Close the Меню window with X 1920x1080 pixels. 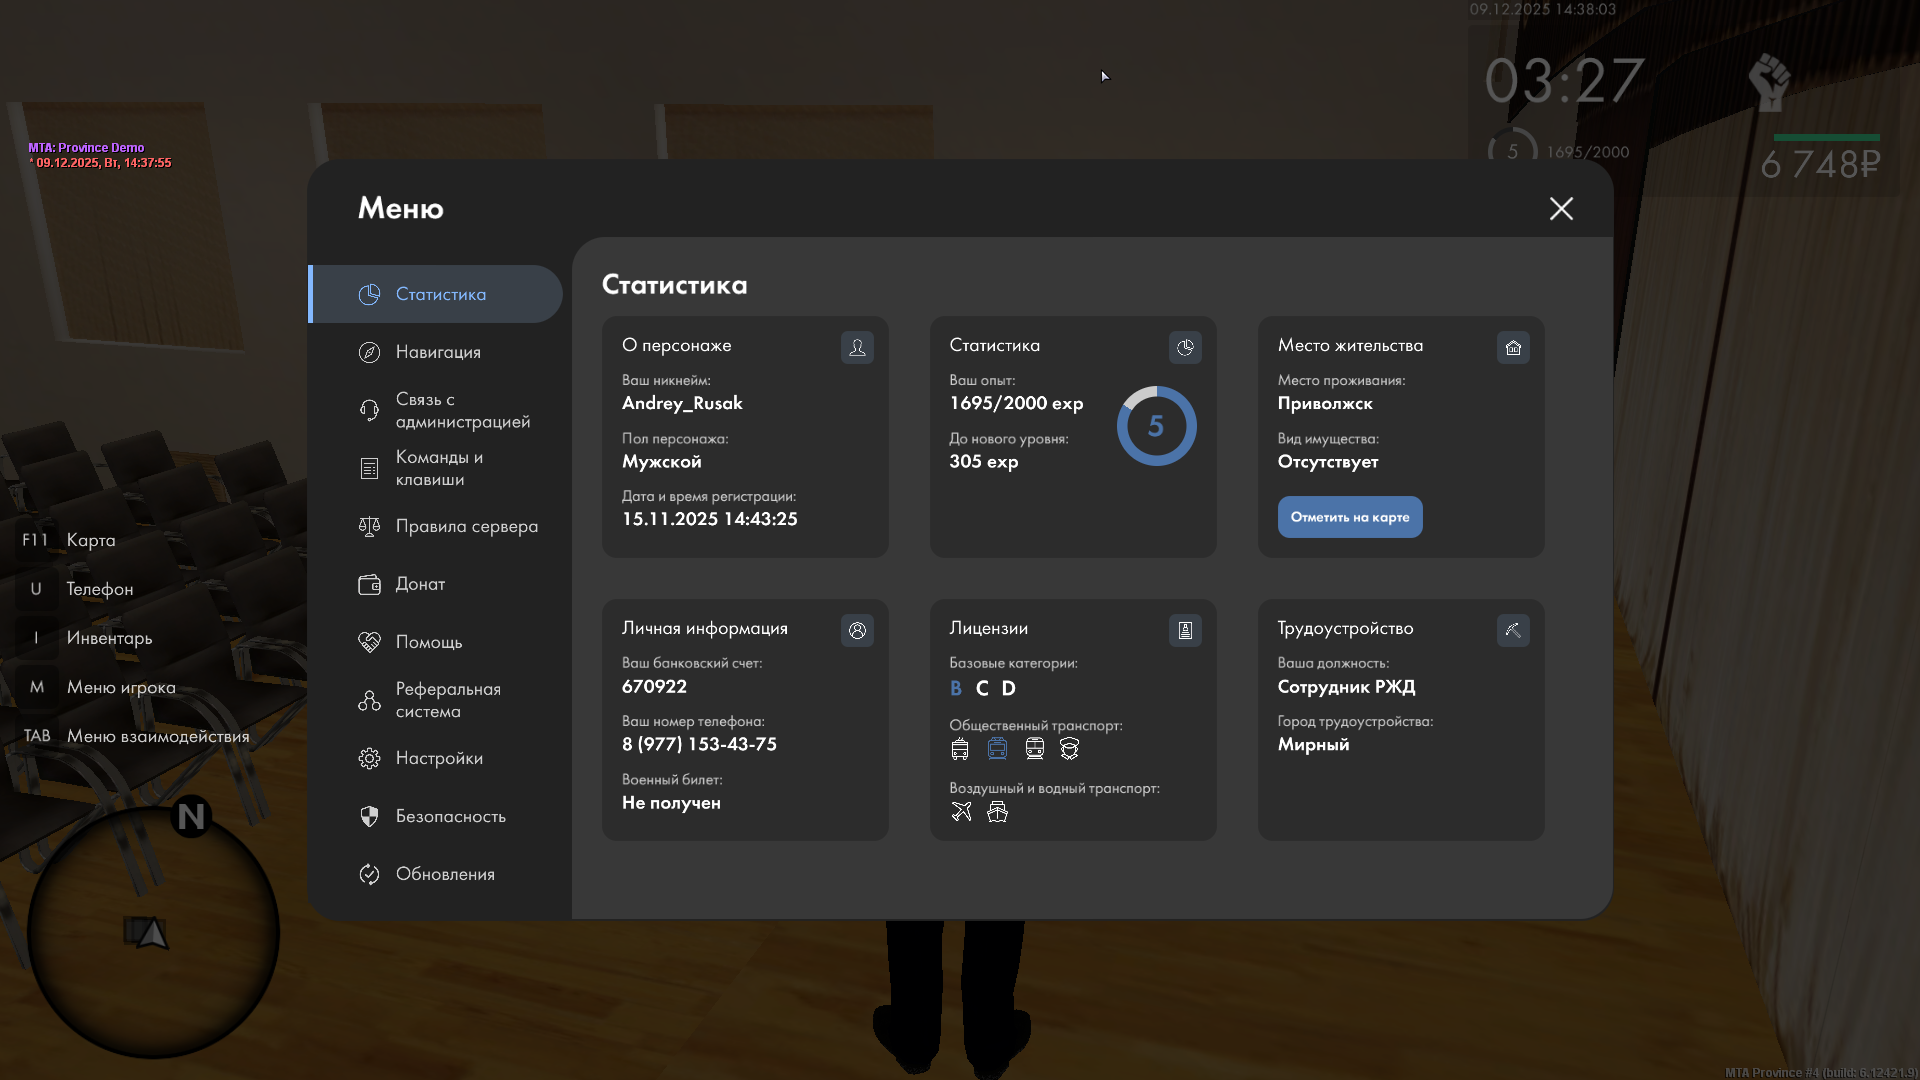click(x=1561, y=208)
